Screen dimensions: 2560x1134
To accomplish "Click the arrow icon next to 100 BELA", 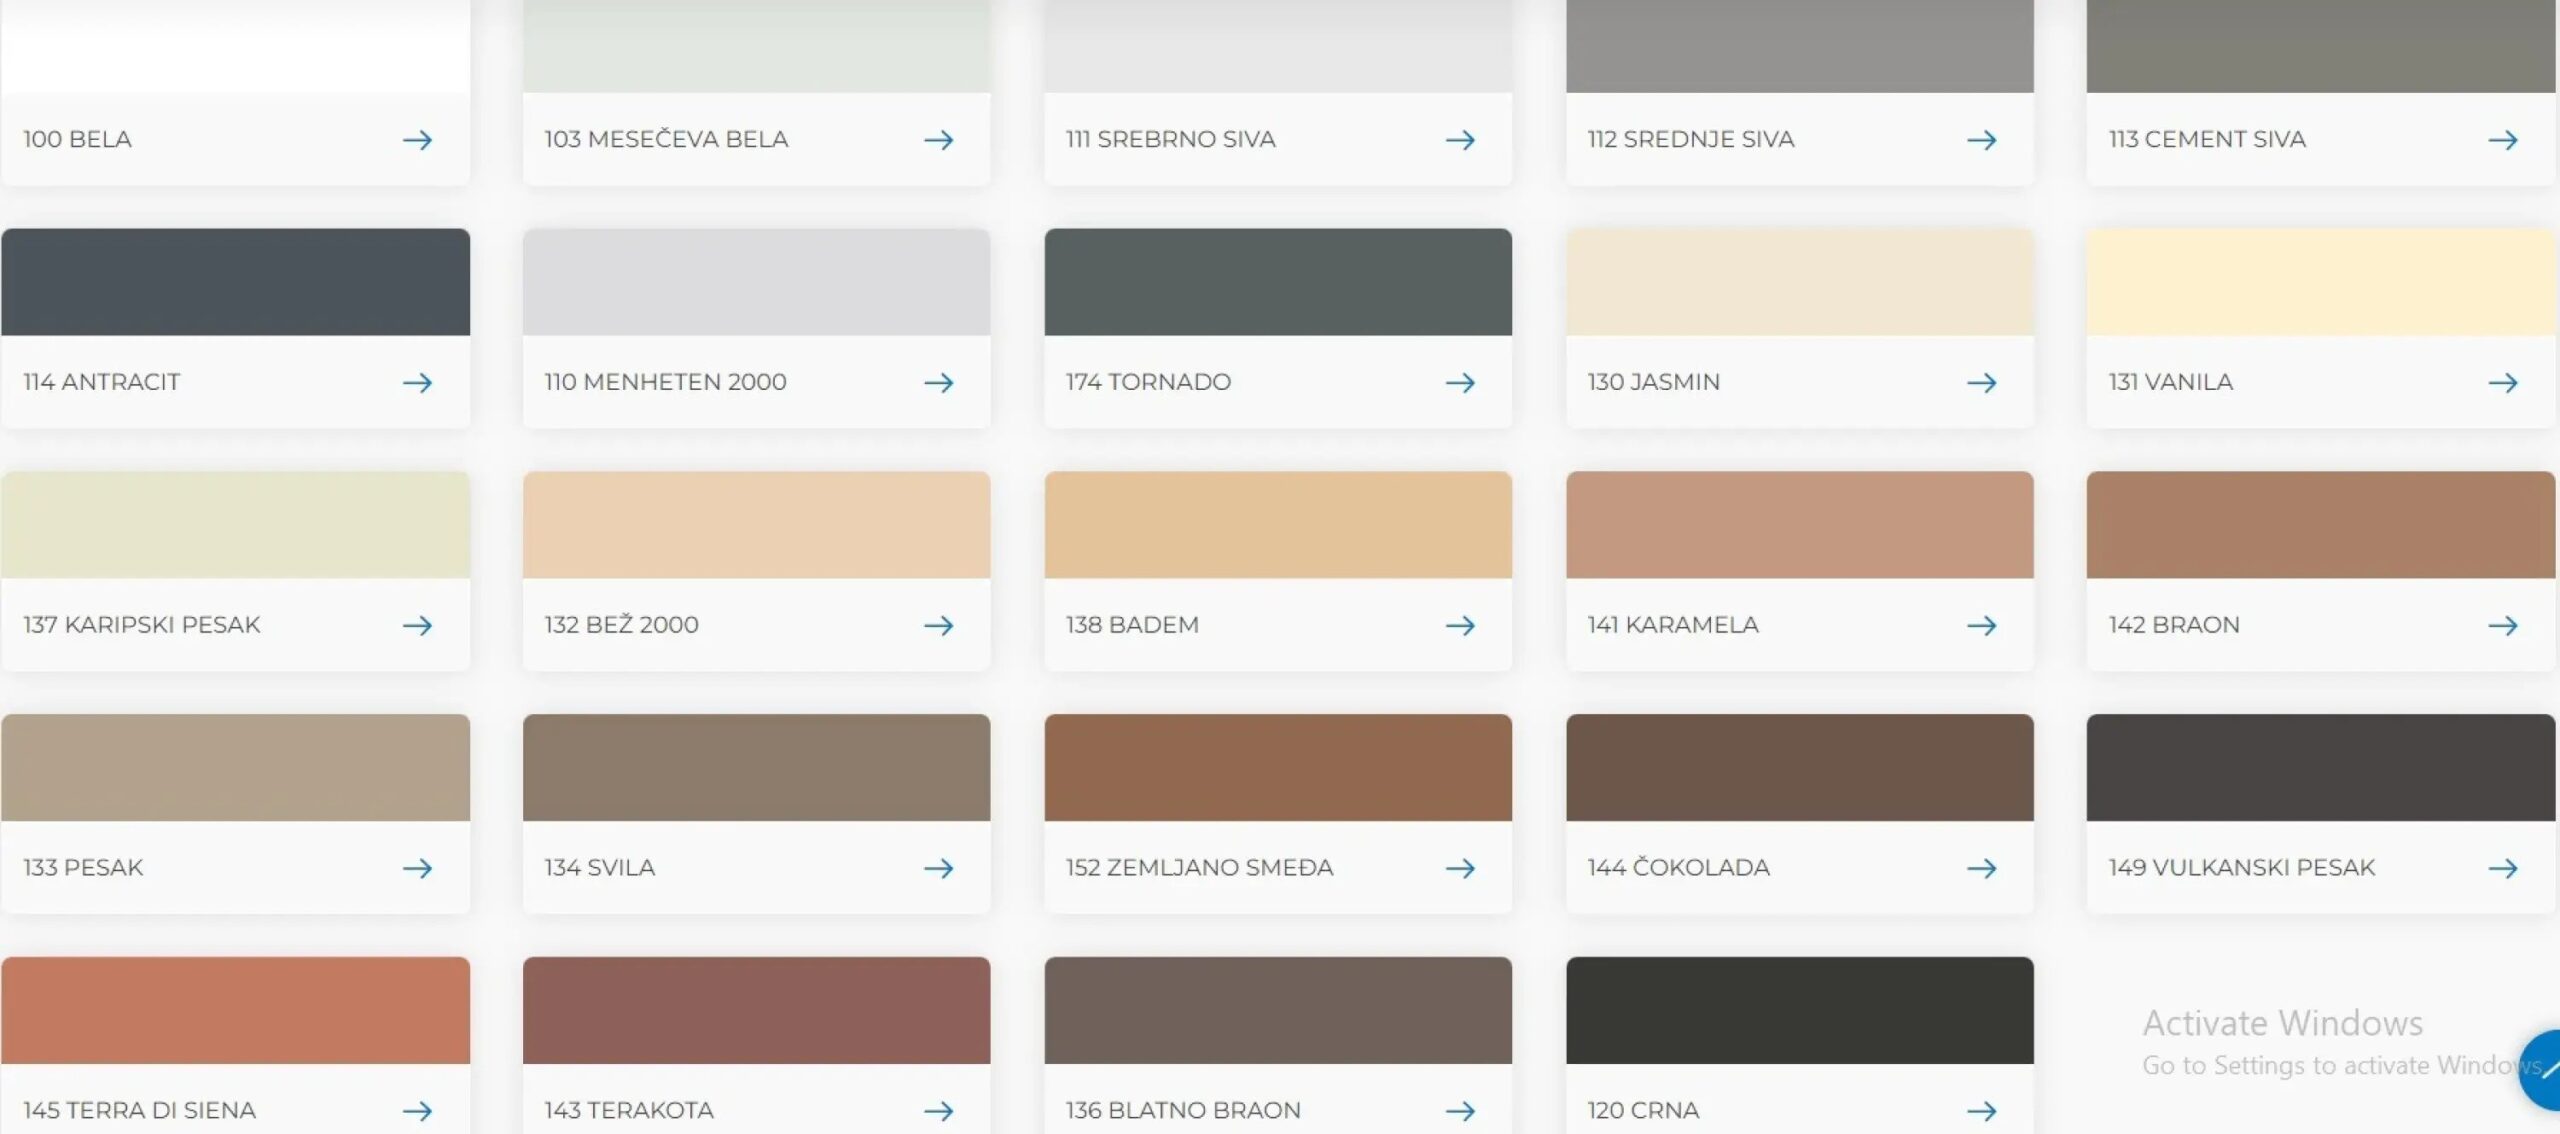I will 418,140.
